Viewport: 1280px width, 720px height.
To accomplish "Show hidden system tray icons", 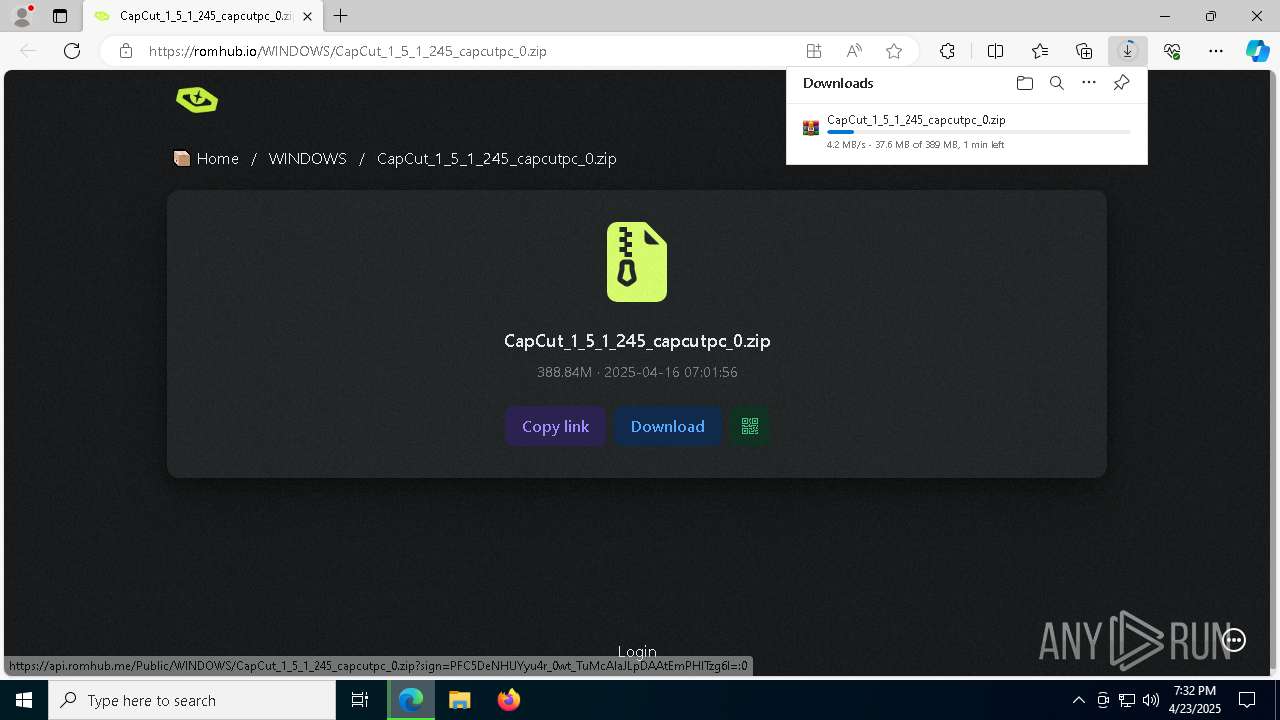I will click(x=1078, y=700).
